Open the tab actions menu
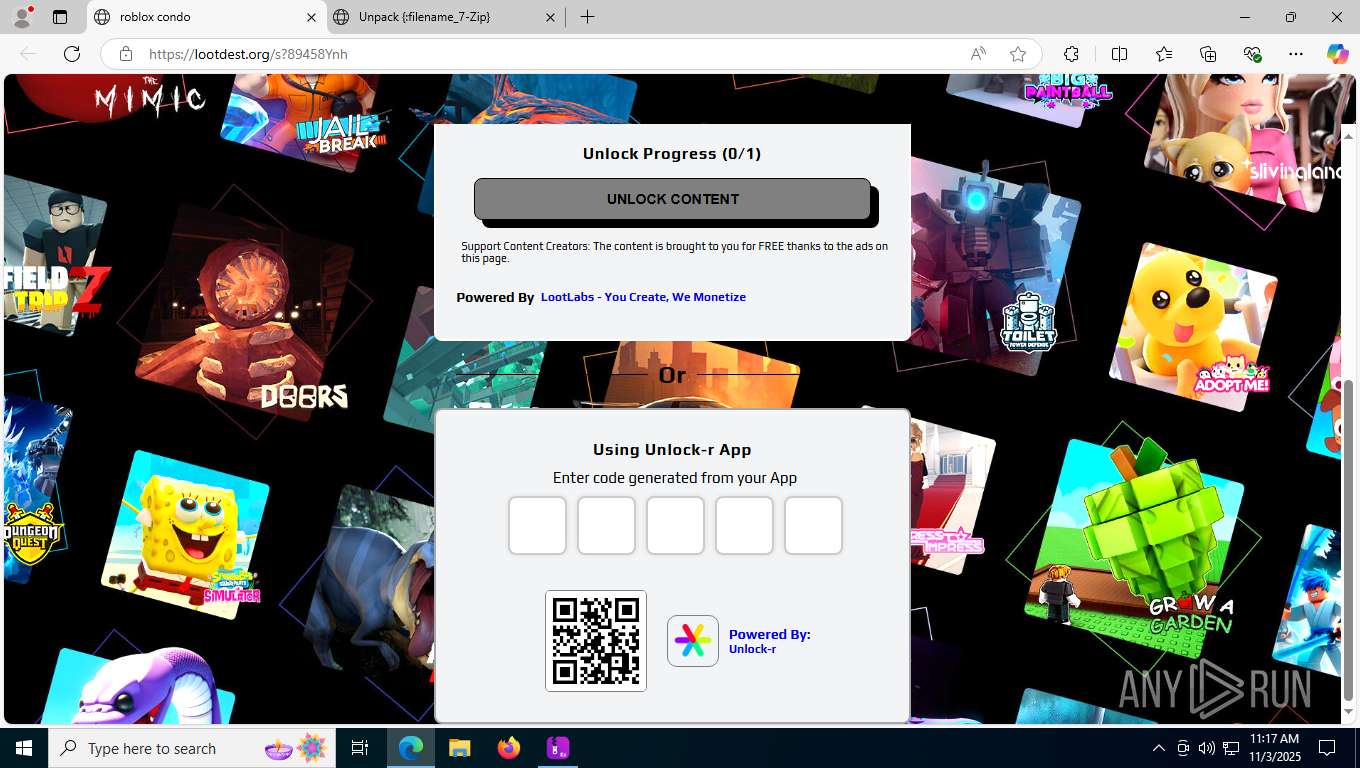 [60, 17]
